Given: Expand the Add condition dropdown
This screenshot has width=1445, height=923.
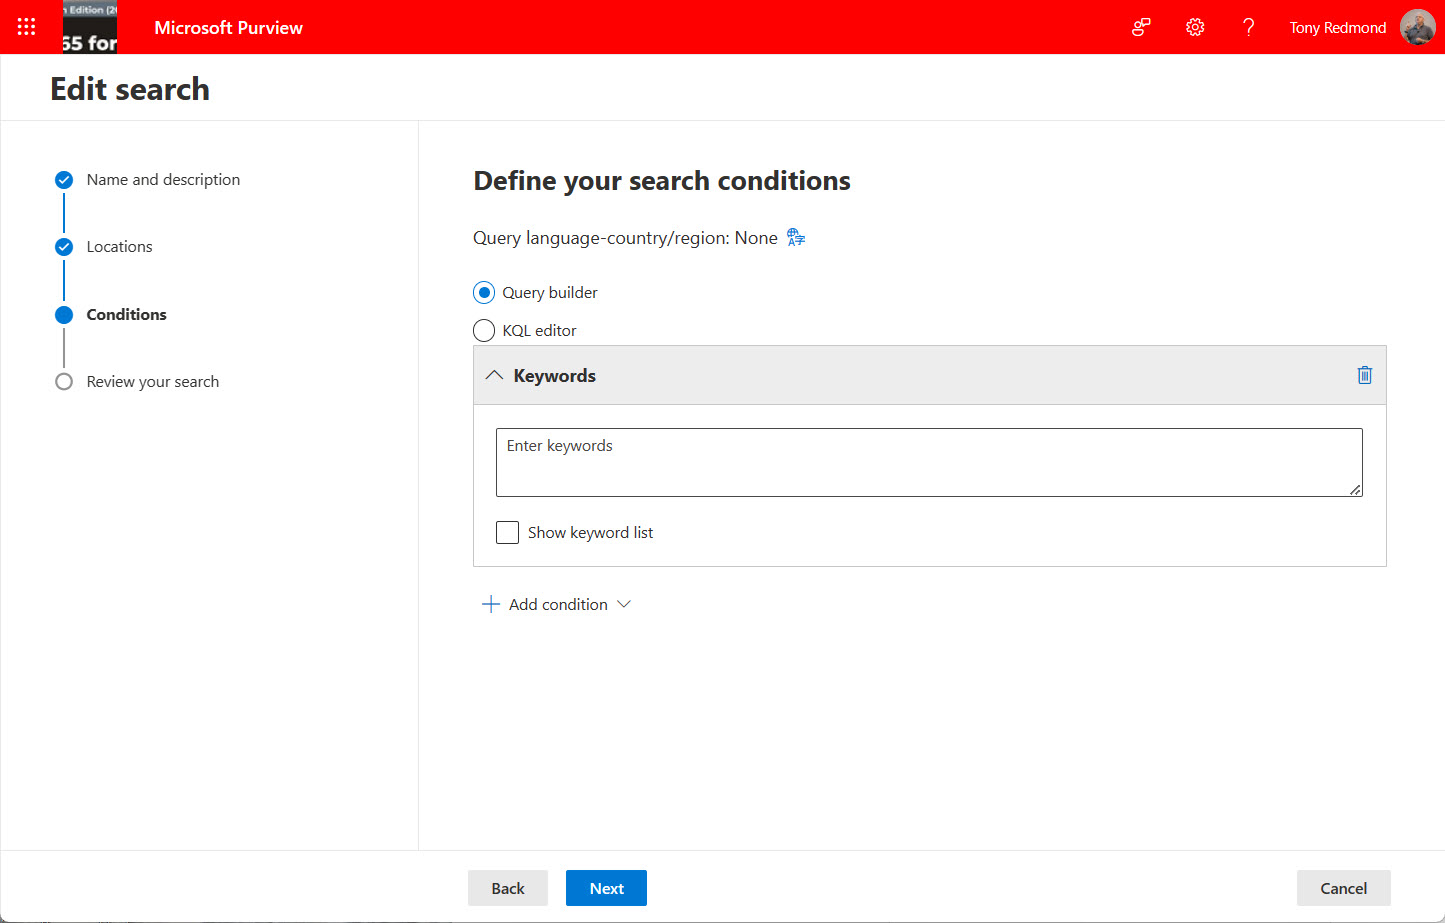Looking at the screenshot, I should [x=624, y=604].
